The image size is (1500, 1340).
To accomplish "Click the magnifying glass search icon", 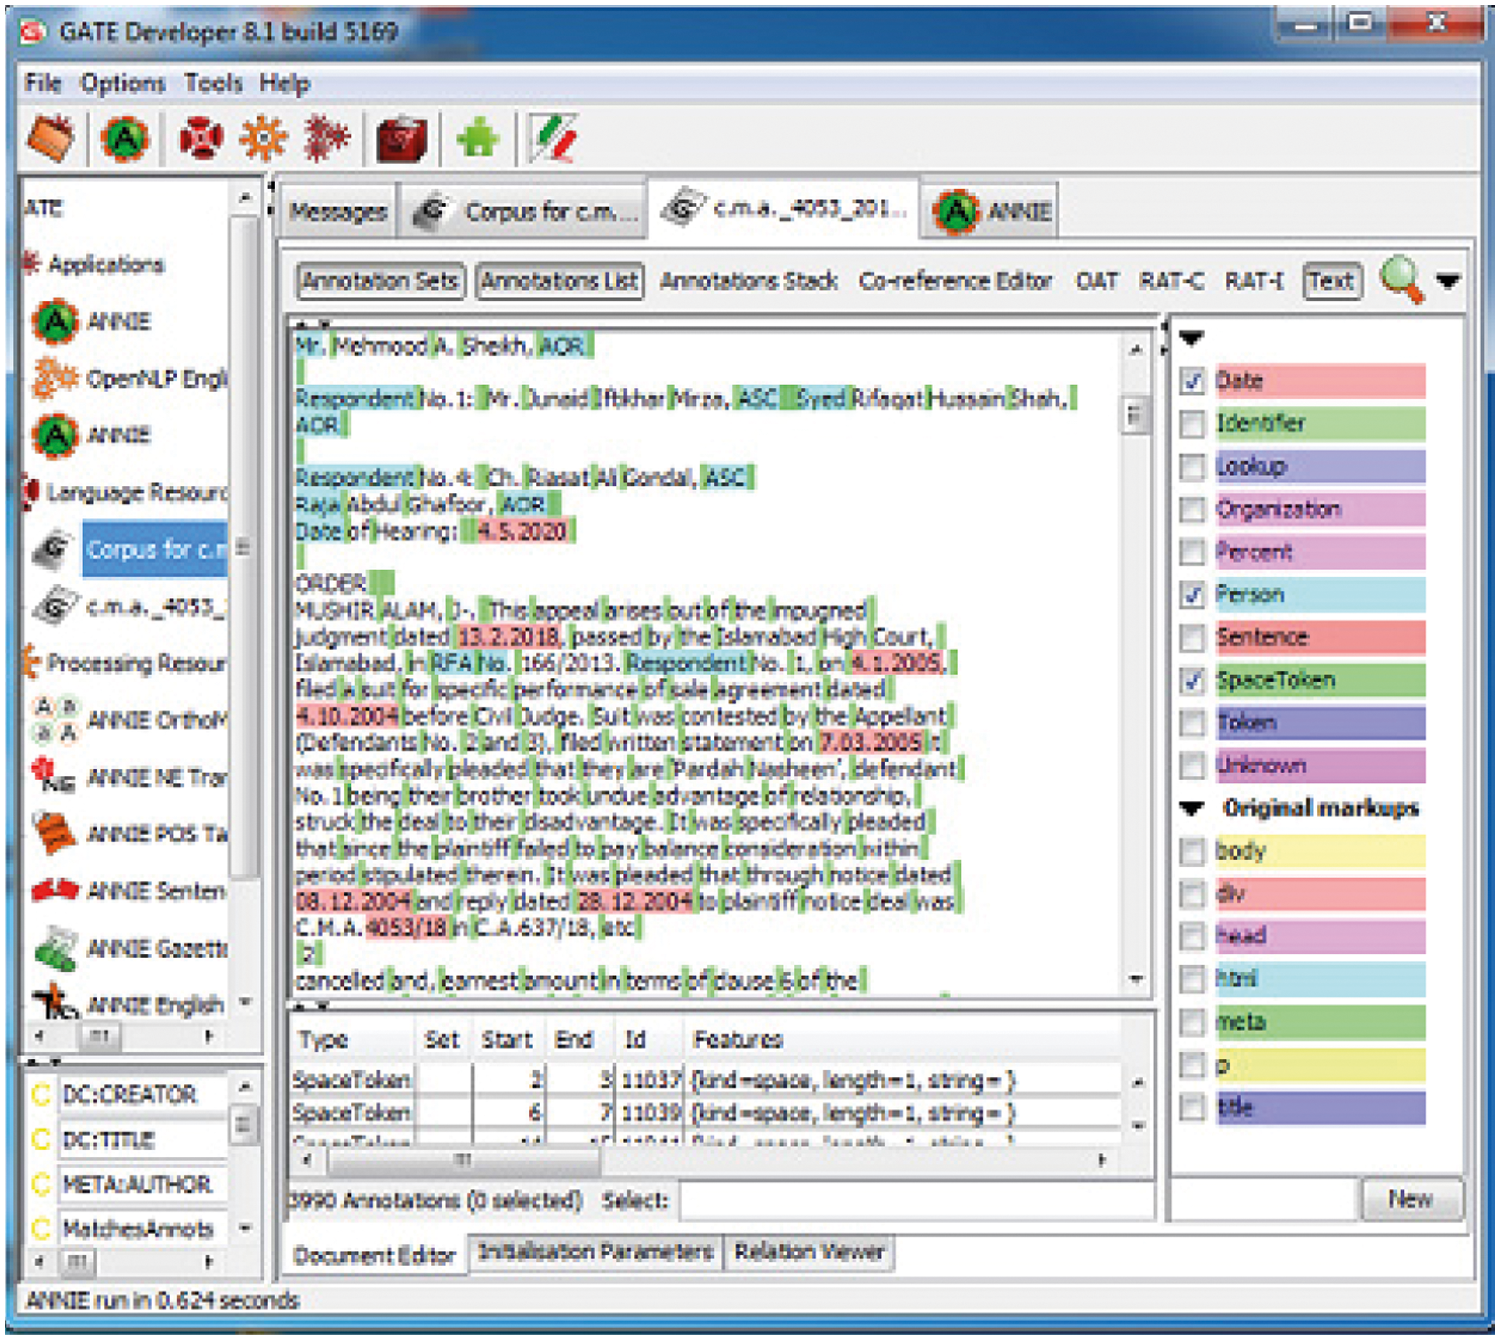I will click(1401, 279).
